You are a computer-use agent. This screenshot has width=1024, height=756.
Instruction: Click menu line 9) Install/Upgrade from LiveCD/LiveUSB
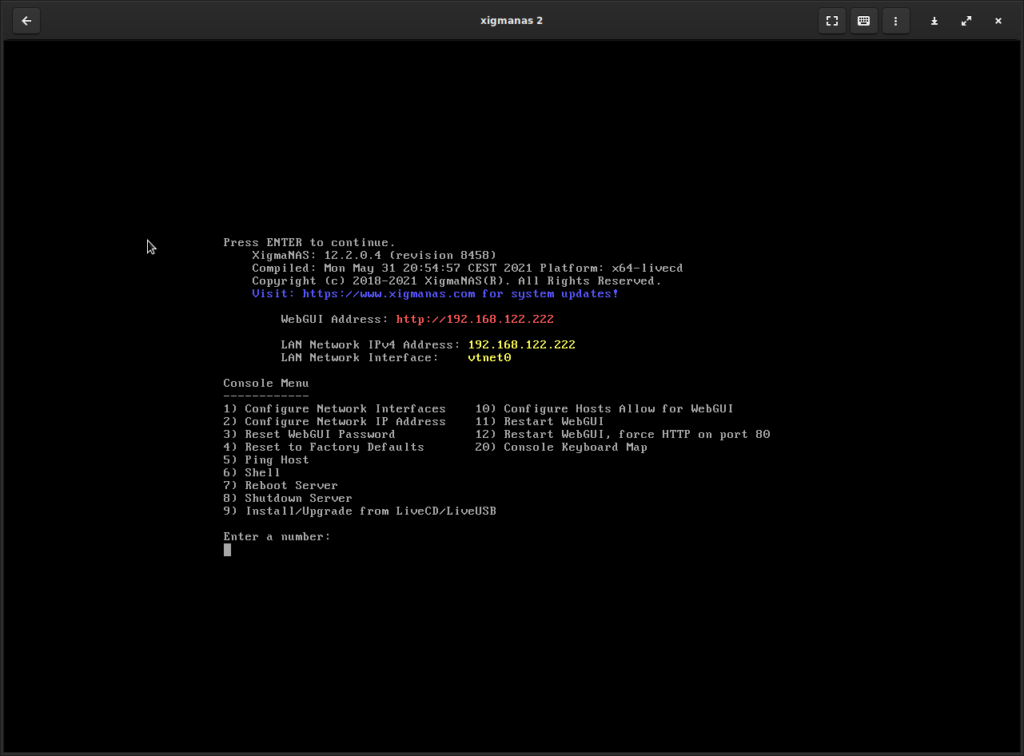(x=359, y=511)
